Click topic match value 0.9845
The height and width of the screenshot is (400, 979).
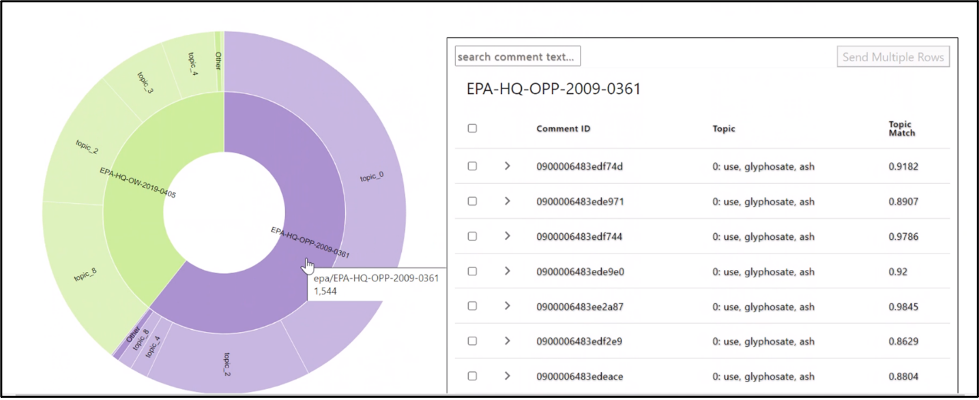pyautogui.click(x=903, y=306)
